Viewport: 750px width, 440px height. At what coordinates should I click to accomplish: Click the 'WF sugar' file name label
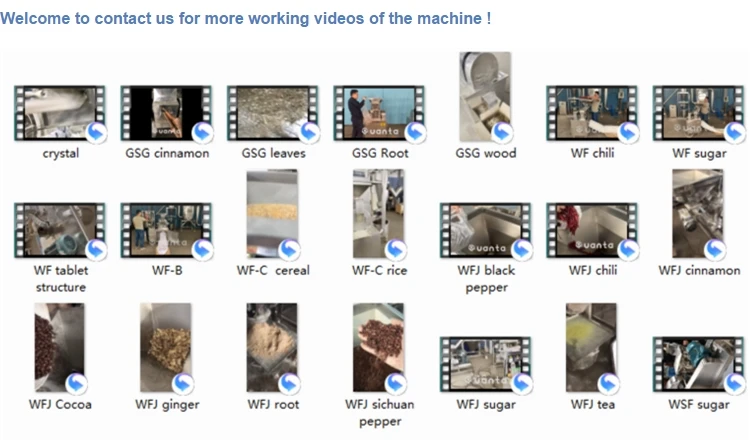(x=699, y=154)
